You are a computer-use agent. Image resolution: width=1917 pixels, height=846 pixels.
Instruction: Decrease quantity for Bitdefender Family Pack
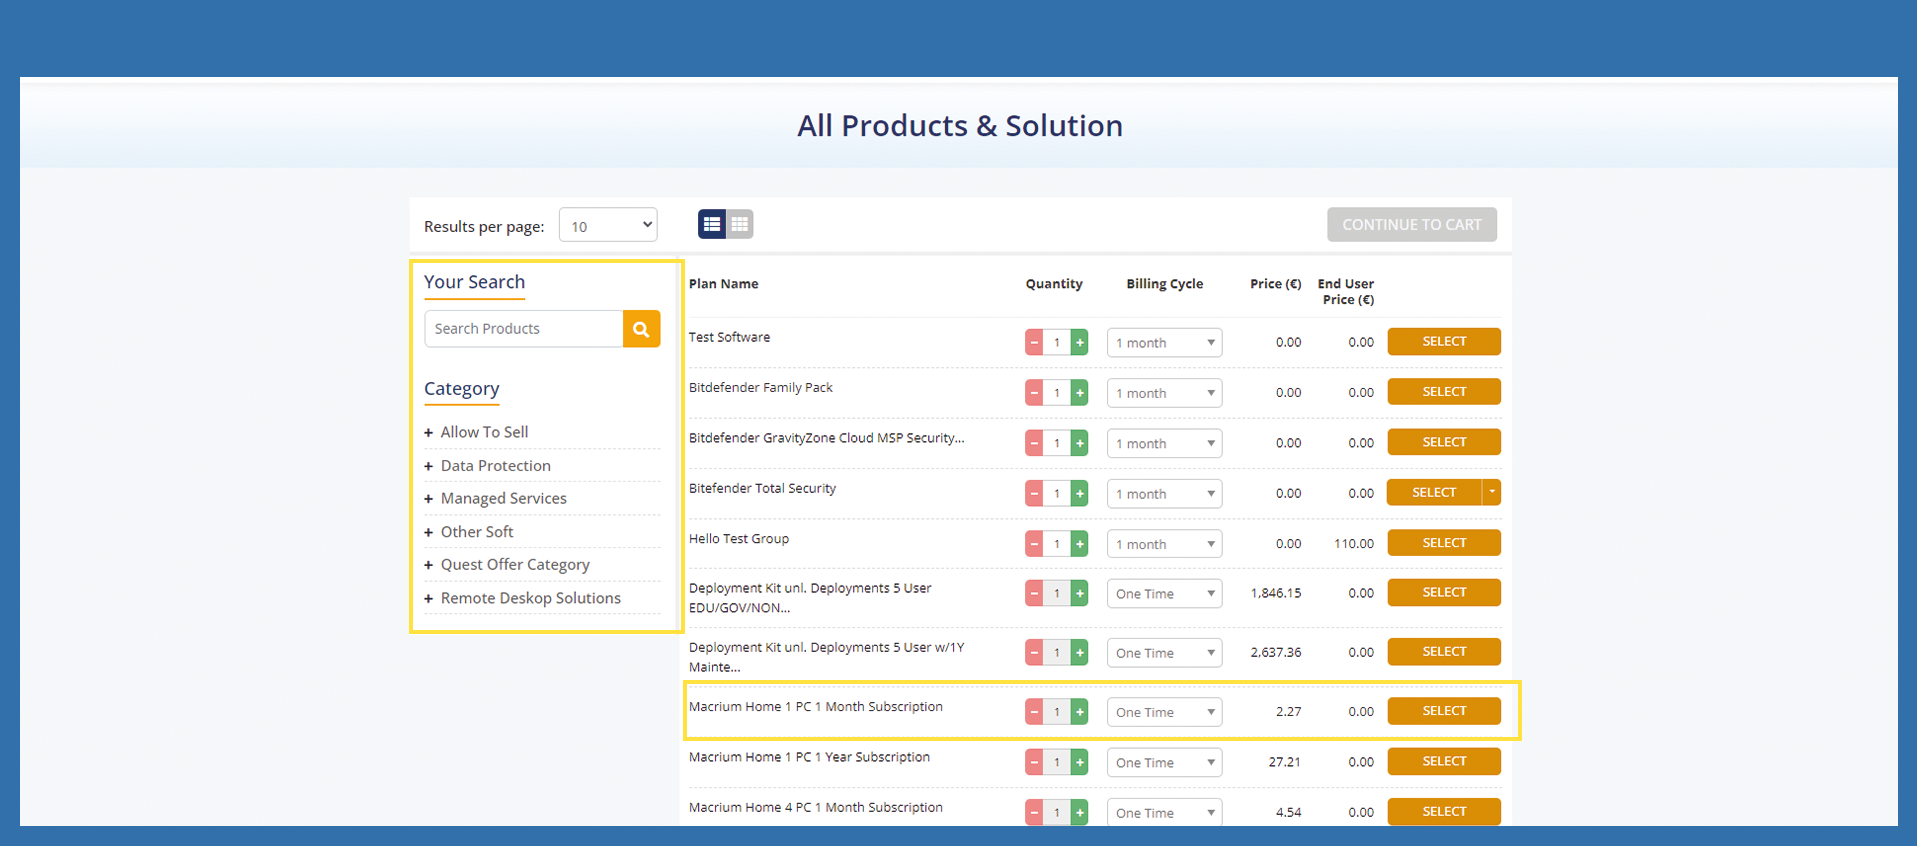pos(1034,393)
